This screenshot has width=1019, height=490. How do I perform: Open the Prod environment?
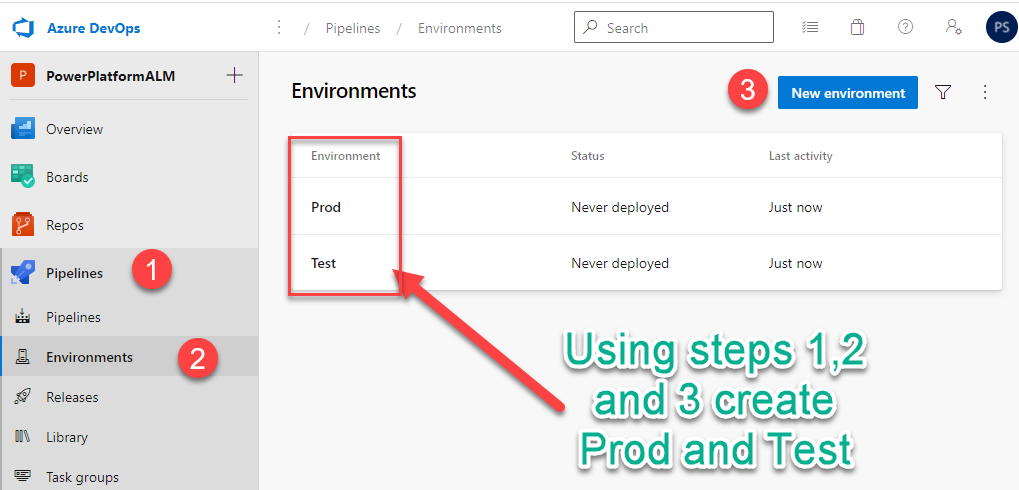click(326, 207)
